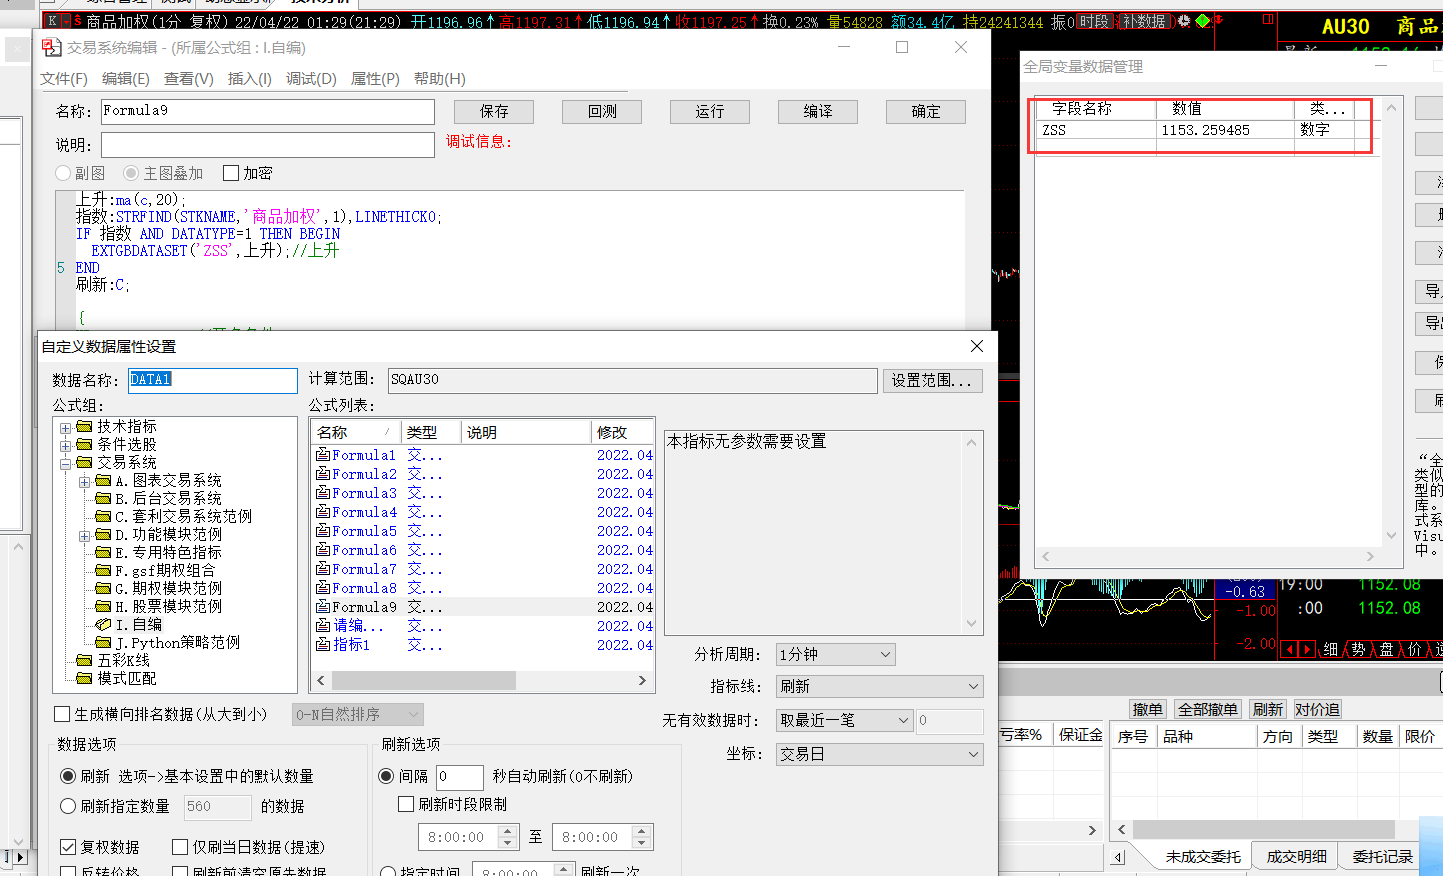
Task: Open the 插入(I) menu
Action: (x=250, y=79)
